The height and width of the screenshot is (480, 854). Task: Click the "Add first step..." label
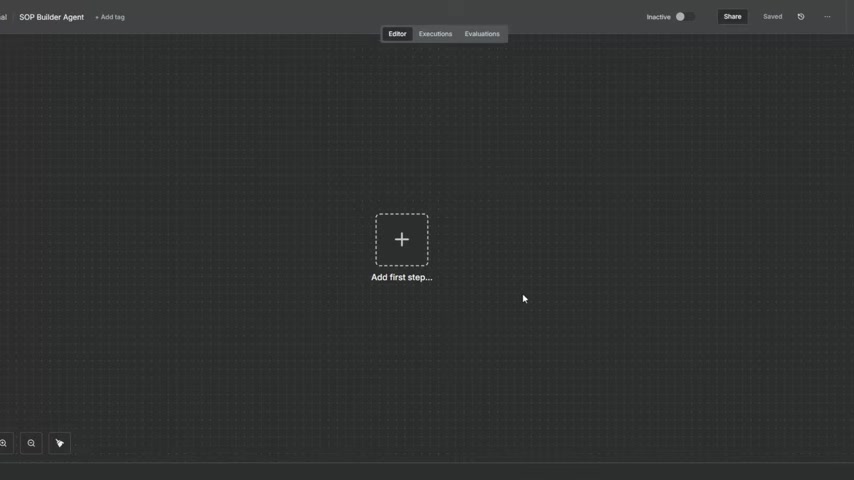point(401,277)
